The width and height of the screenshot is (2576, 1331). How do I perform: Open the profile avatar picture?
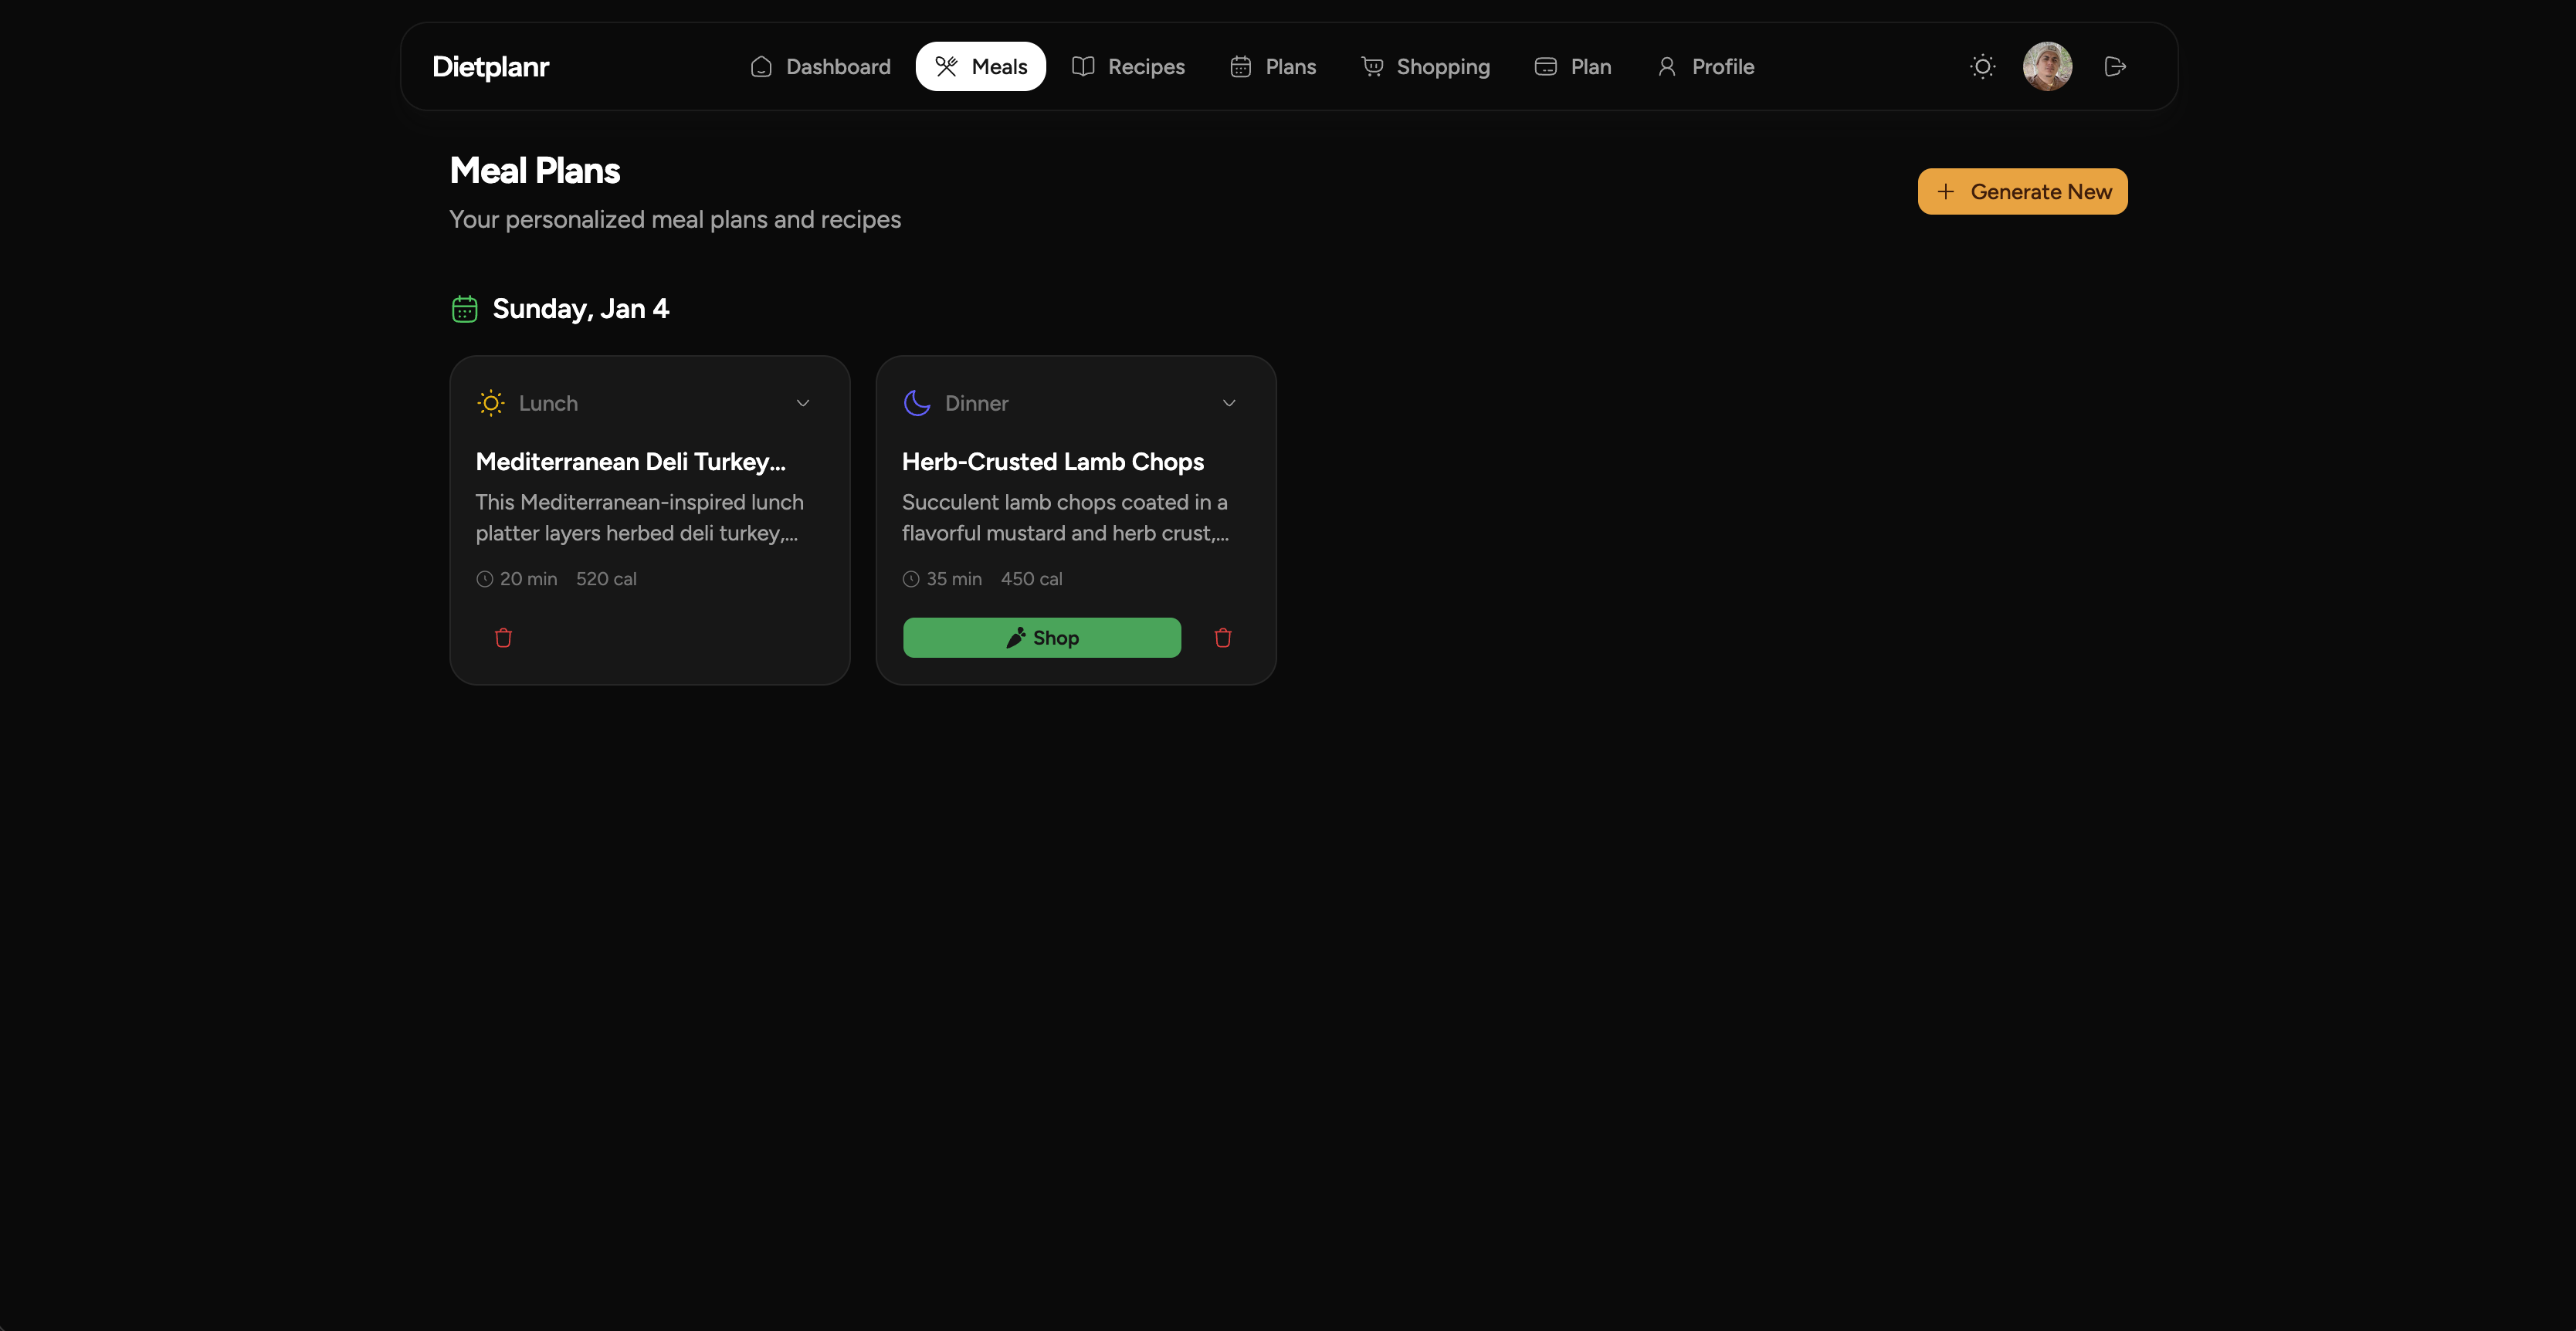2047,66
